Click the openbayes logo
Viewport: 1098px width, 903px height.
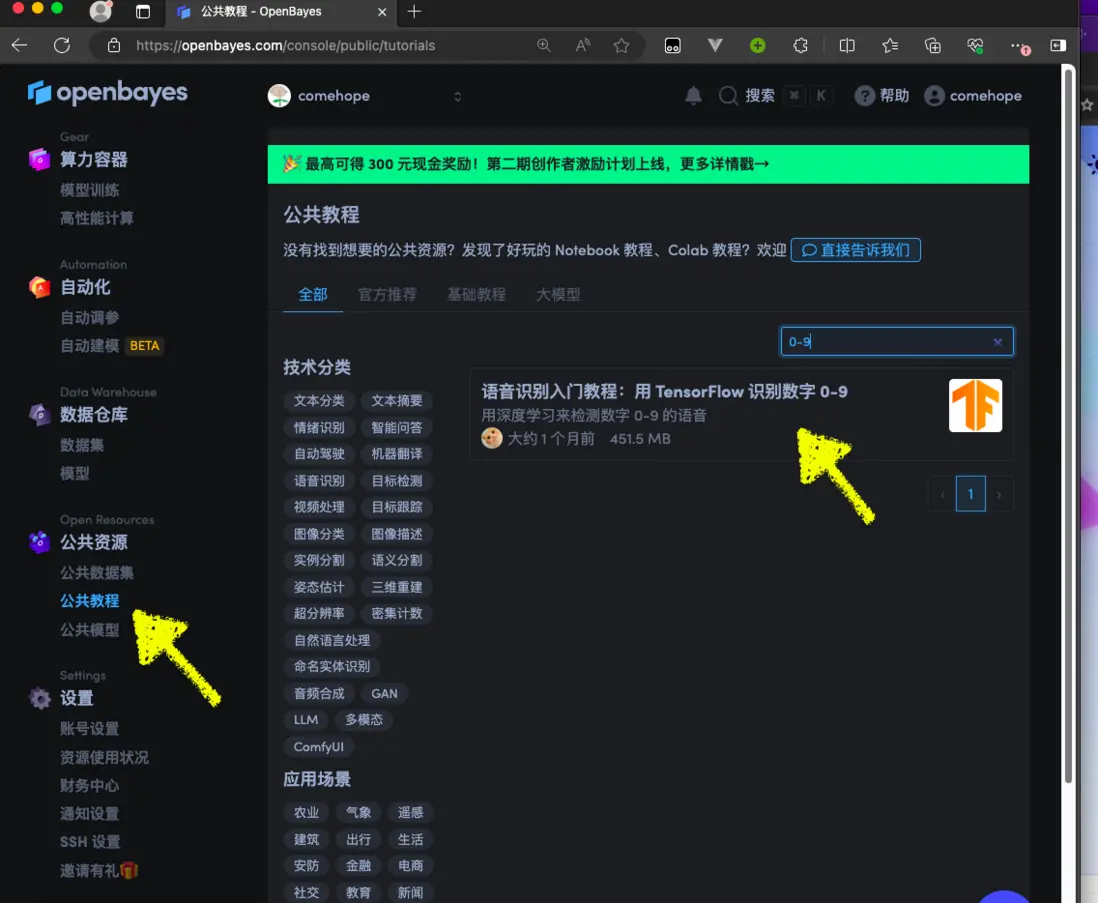[107, 92]
